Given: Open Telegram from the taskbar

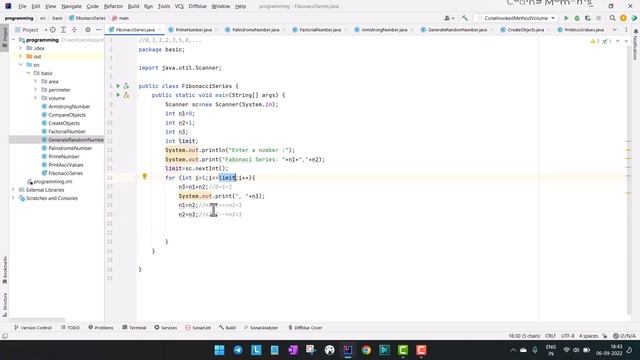Looking at the screenshot, I should 238,350.
